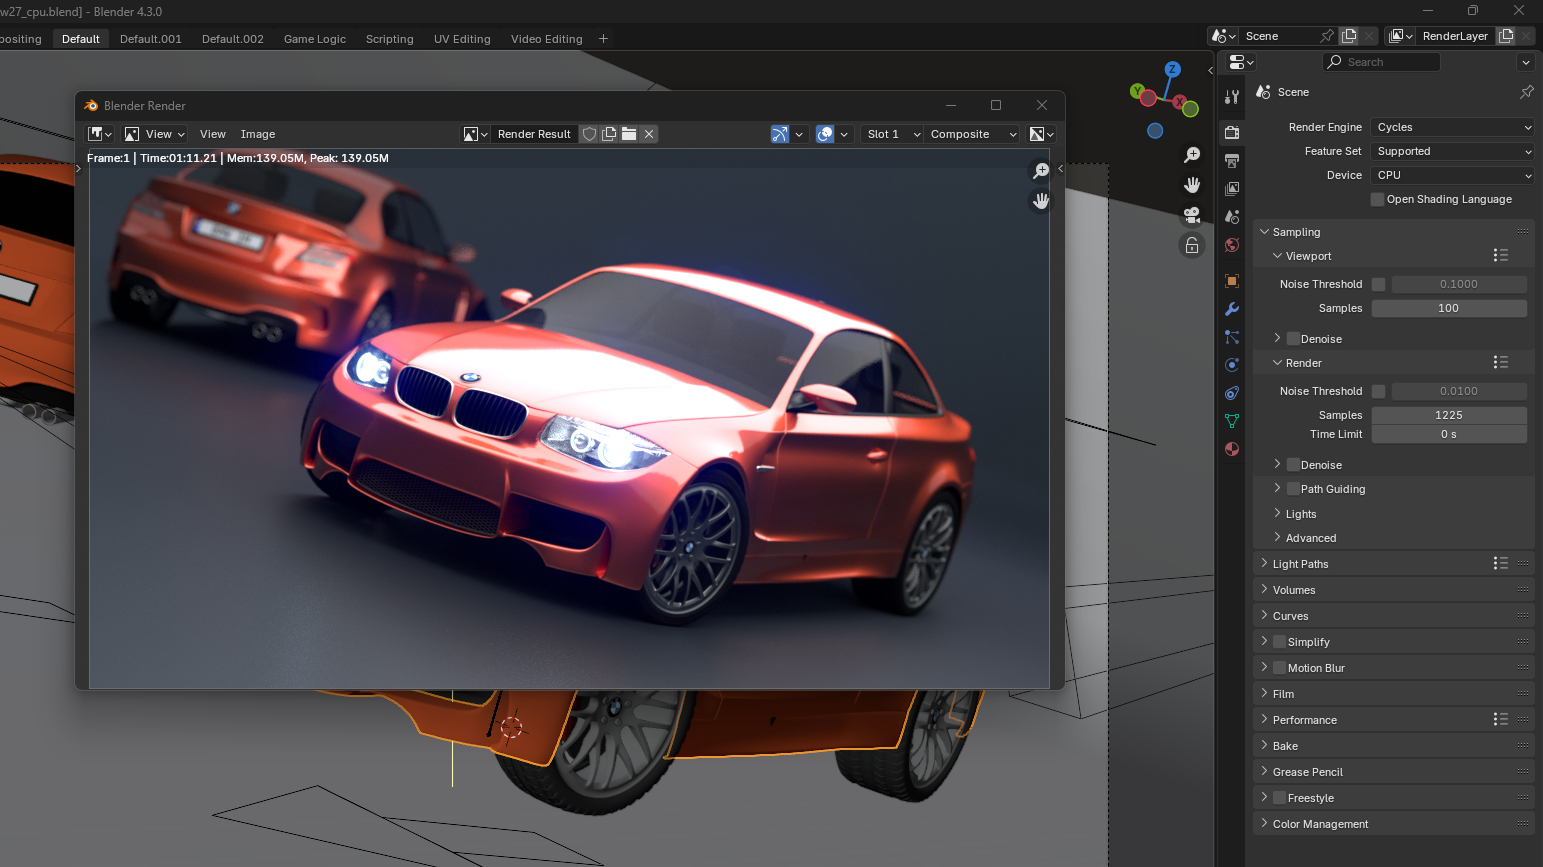The height and width of the screenshot is (867, 1543).
Task: Toggle fake user shield for Render Result
Action: coord(590,134)
